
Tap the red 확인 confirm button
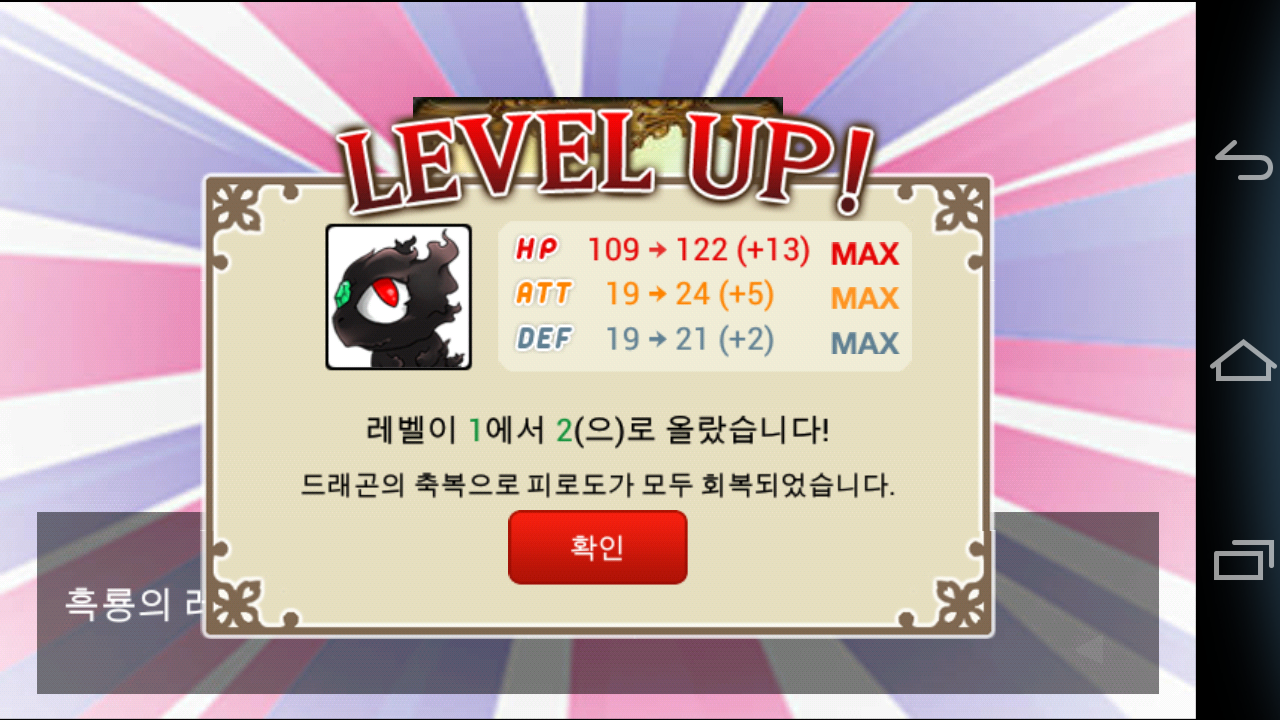click(597, 547)
